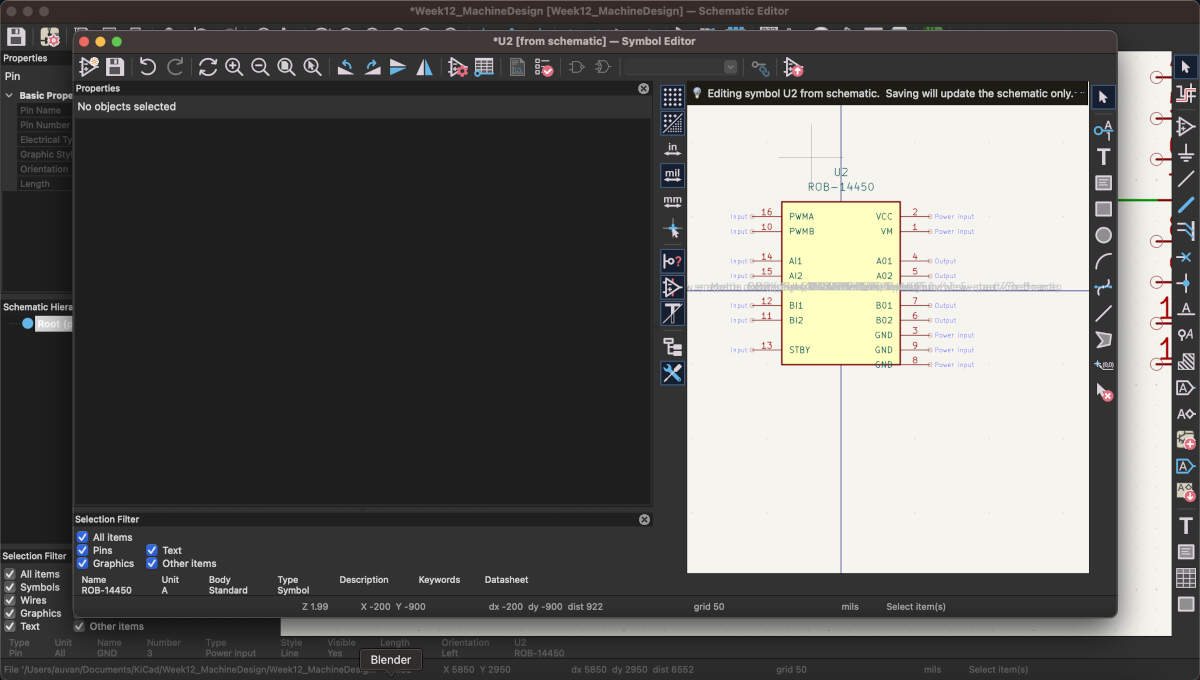
Task: Undo the last edit in Symbol Editor
Action: click(148, 67)
